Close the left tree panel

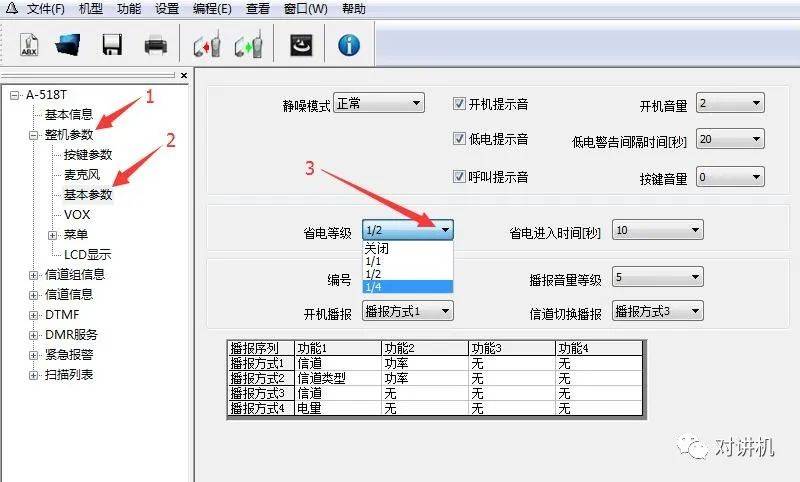(x=184, y=75)
